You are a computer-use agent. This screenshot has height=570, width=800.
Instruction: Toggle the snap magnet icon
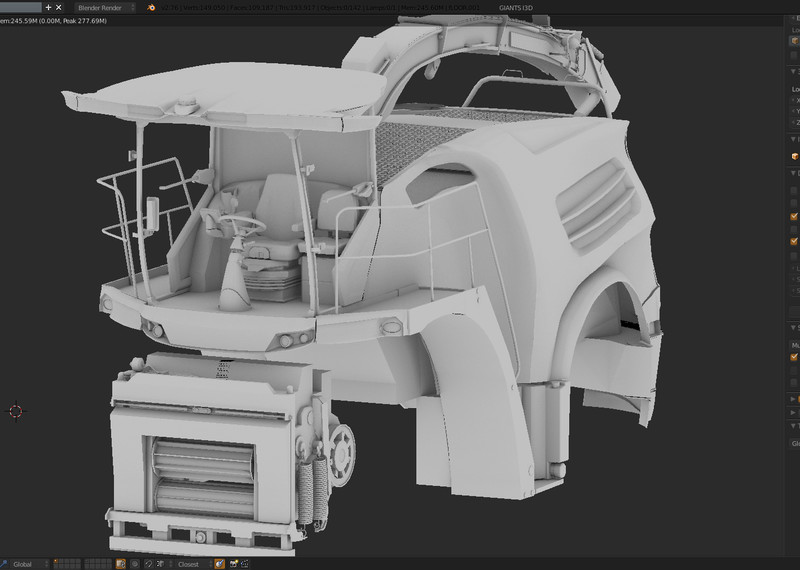(148, 564)
